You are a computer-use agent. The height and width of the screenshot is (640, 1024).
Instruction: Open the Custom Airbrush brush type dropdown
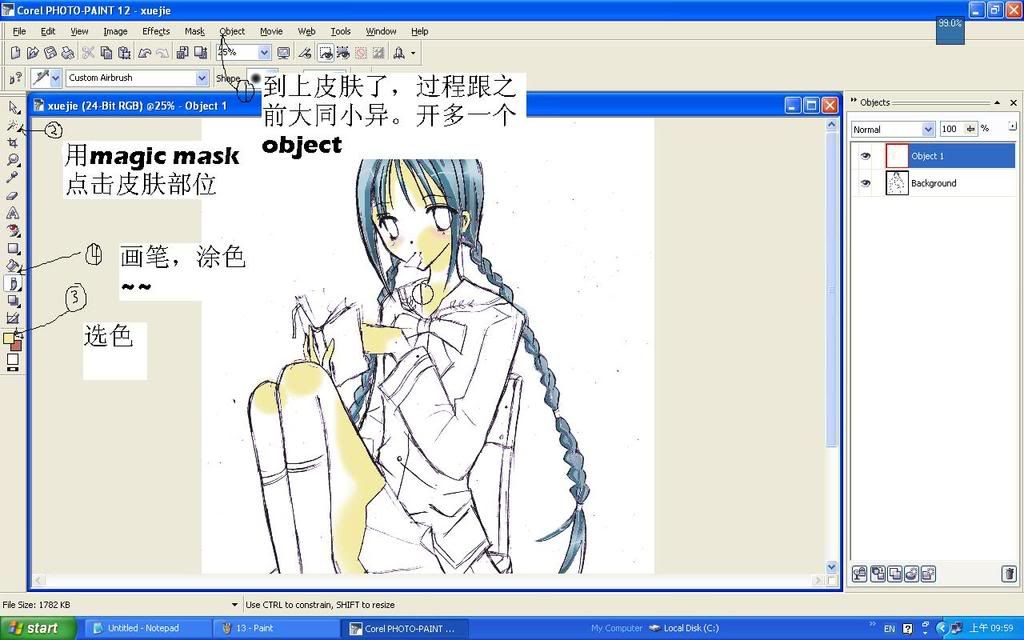click(202, 78)
